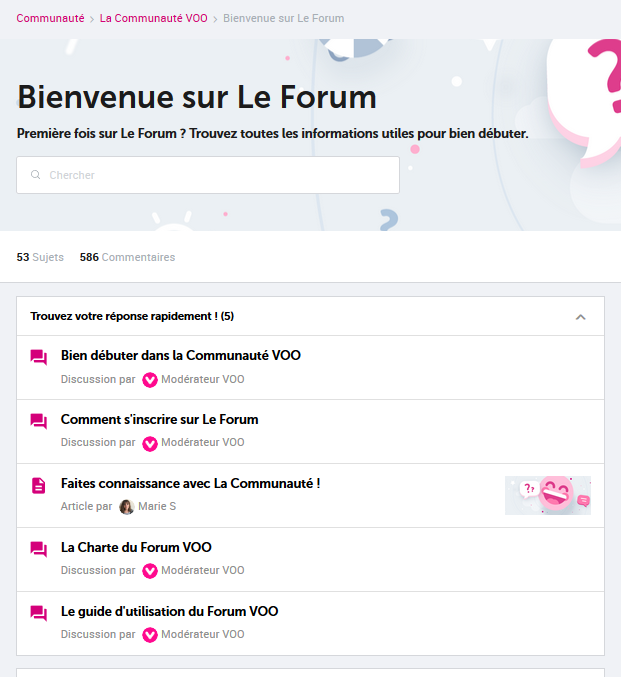This screenshot has height=677, width=621.
Task: Click article document icon beside Faites connaissance
Action: pyautogui.click(x=38, y=485)
